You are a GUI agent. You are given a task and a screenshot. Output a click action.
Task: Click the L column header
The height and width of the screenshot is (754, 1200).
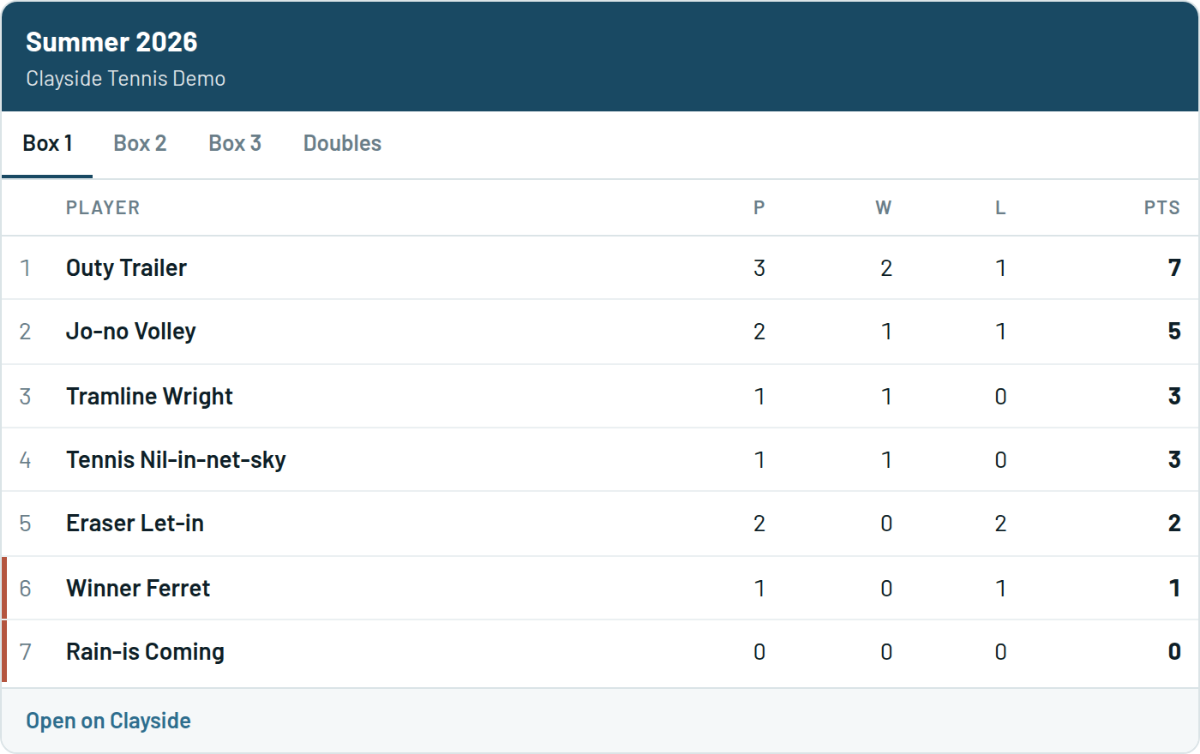pyautogui.click(x=1000, y=208)
